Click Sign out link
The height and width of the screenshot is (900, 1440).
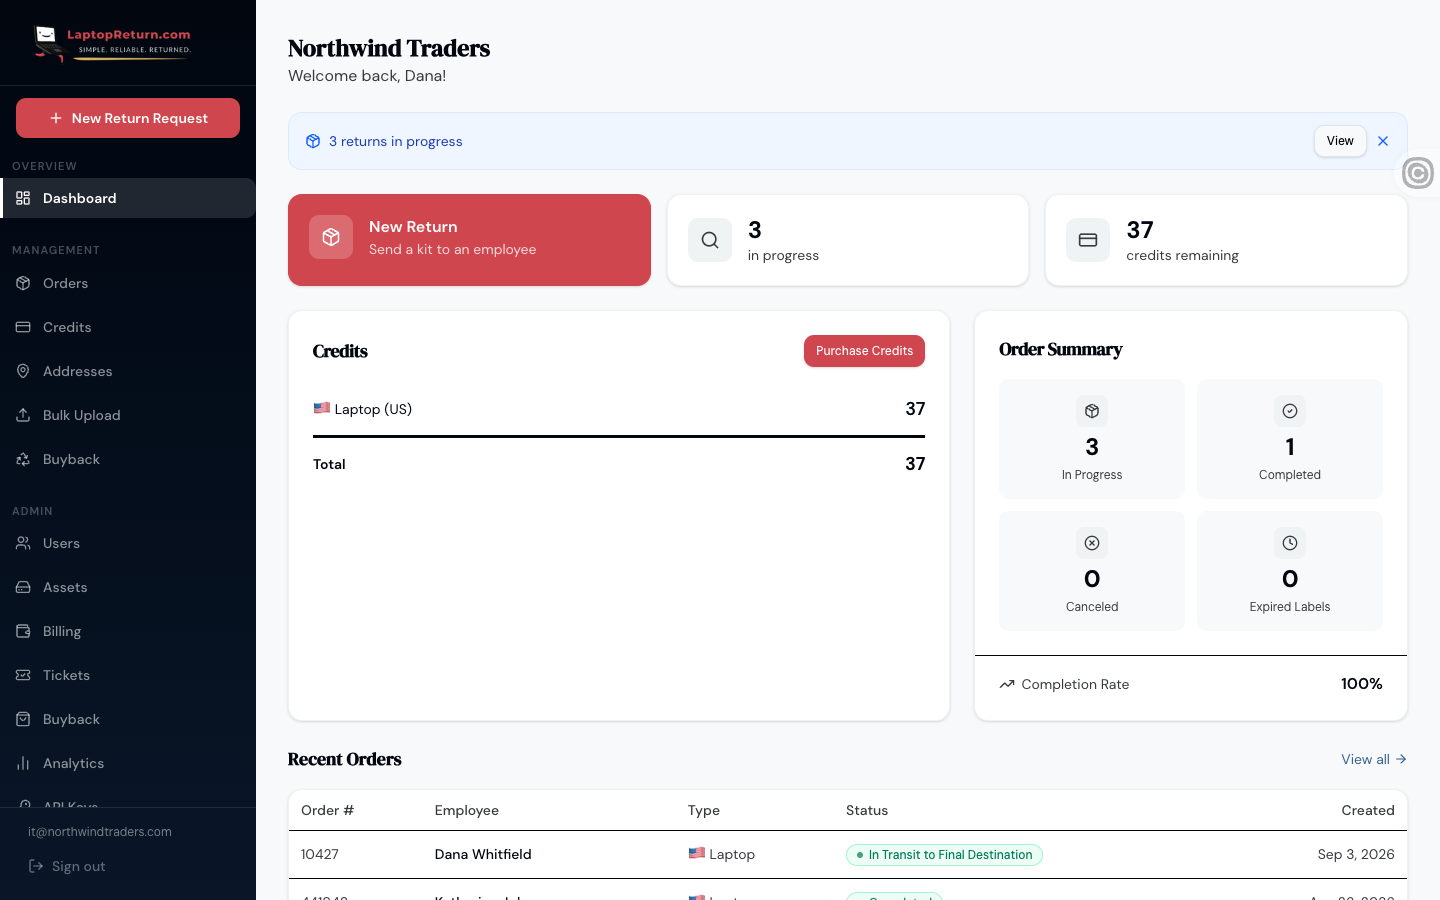tap(67, 866)
